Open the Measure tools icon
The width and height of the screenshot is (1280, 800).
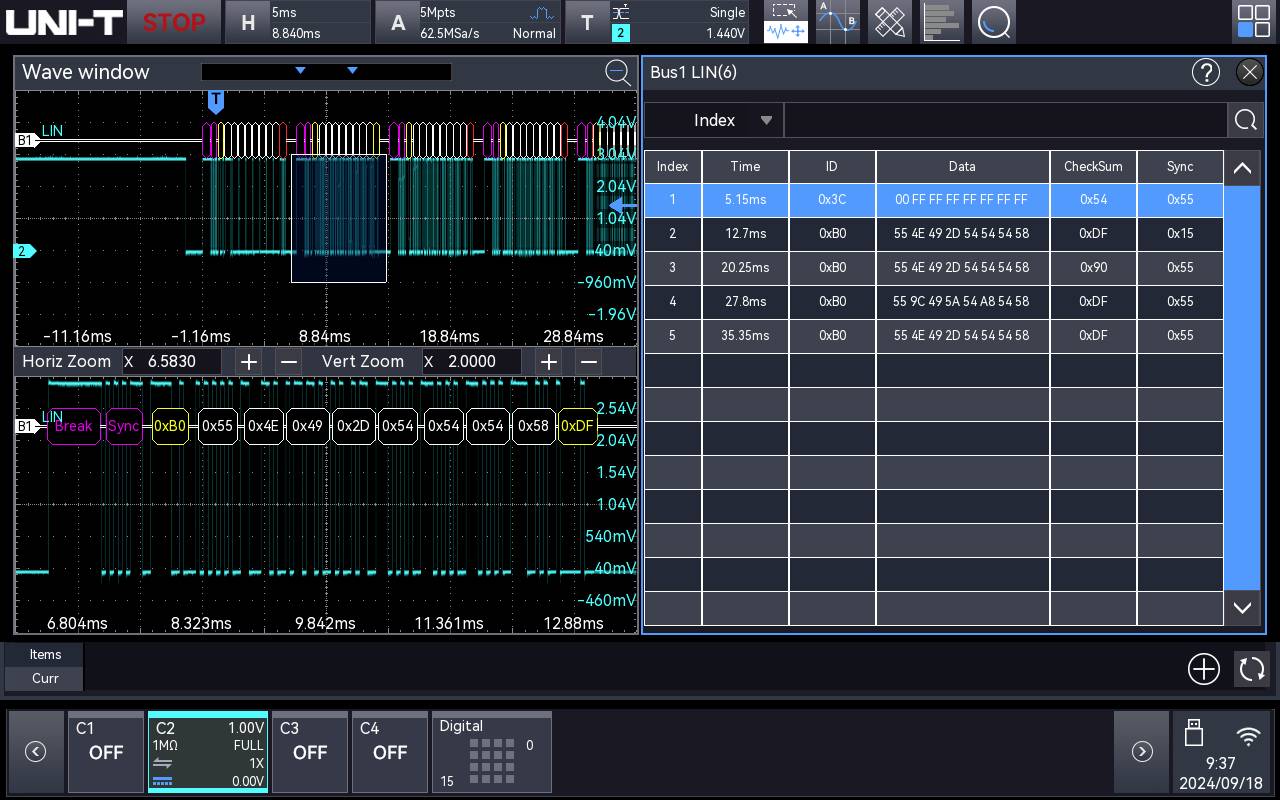[889, 22]
